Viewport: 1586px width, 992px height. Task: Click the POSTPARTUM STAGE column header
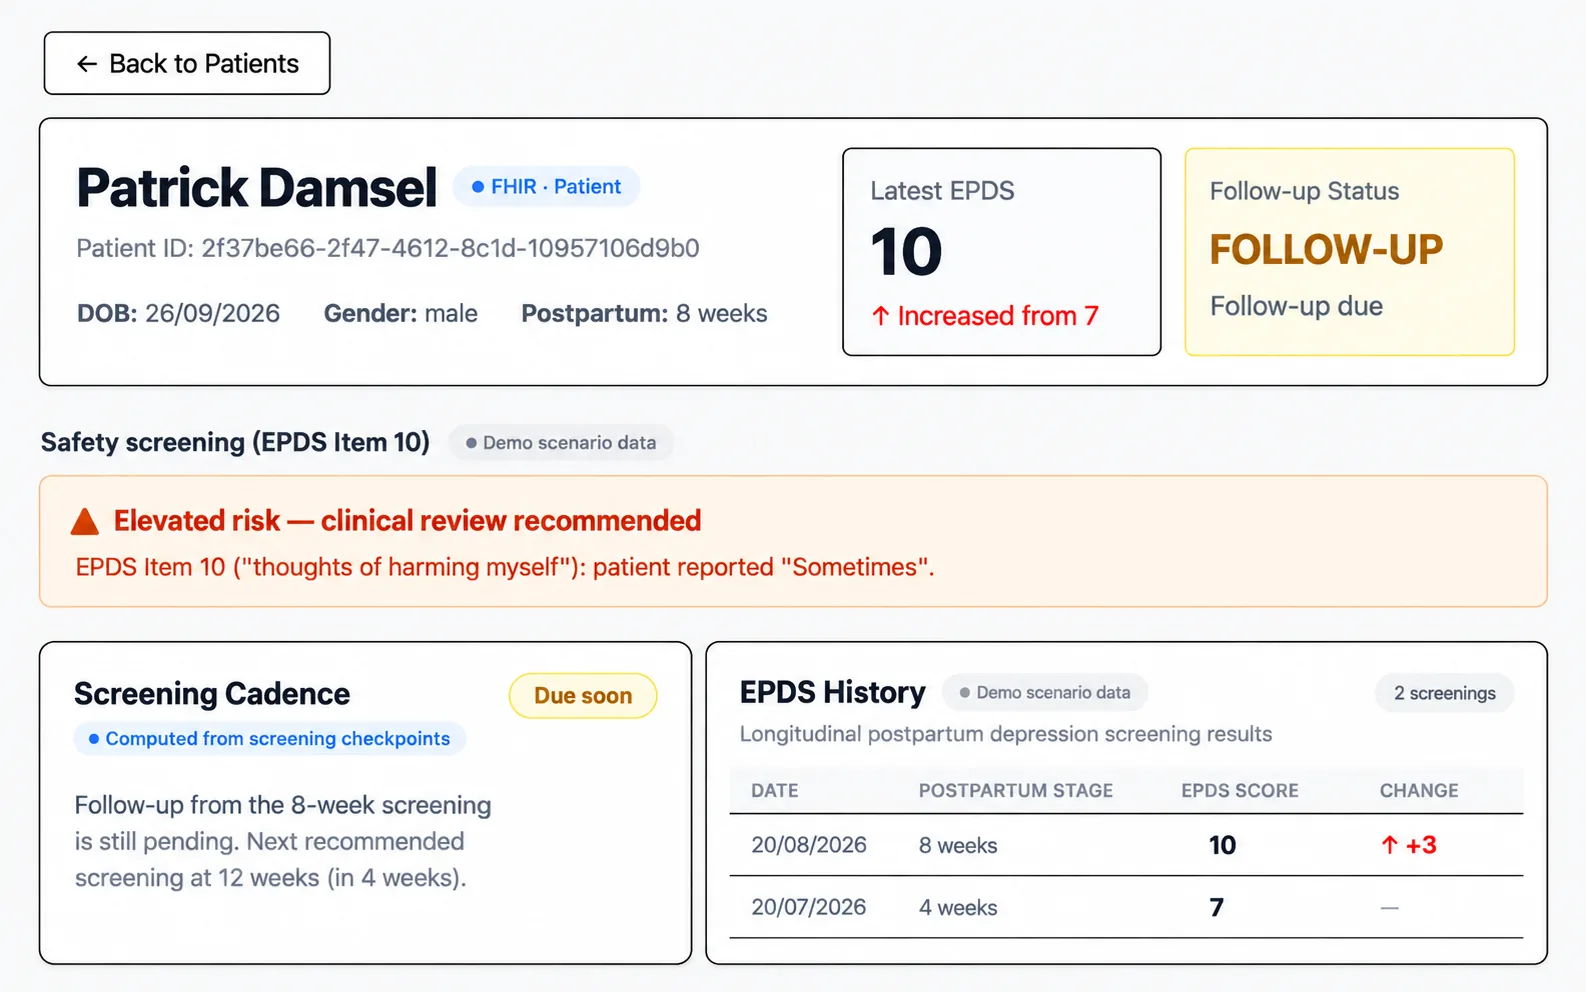click(1016, 790)
